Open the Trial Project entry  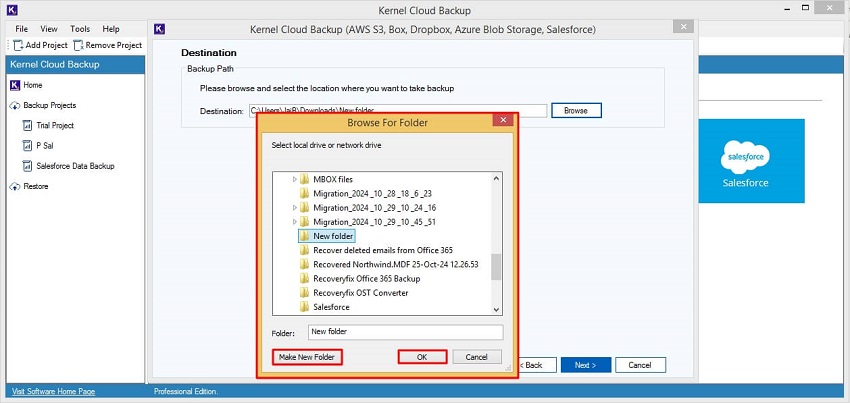coord(55,125)
